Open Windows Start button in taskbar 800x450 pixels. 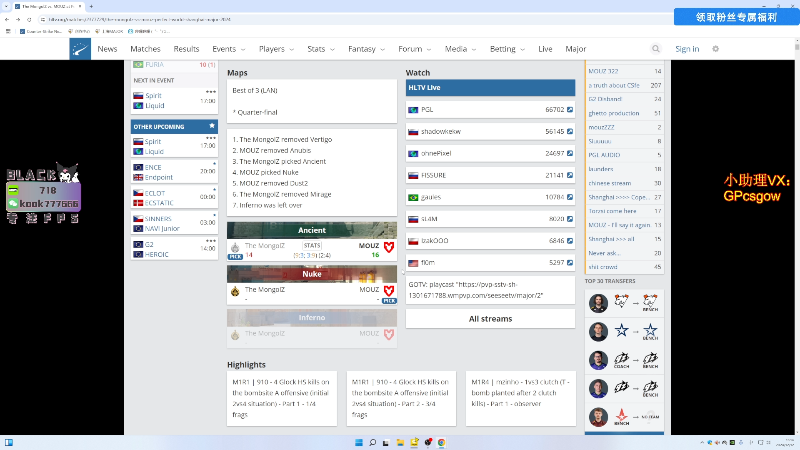pyautogui.click(x=359, y=442)
